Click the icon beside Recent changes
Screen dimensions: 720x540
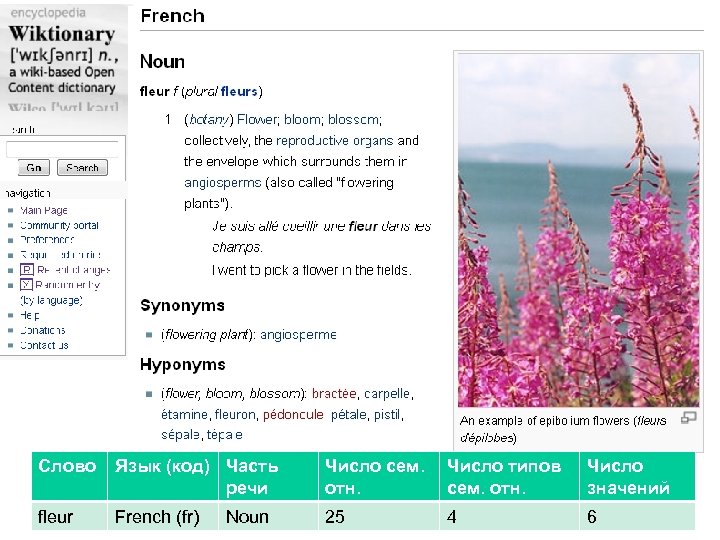point(27,270)
